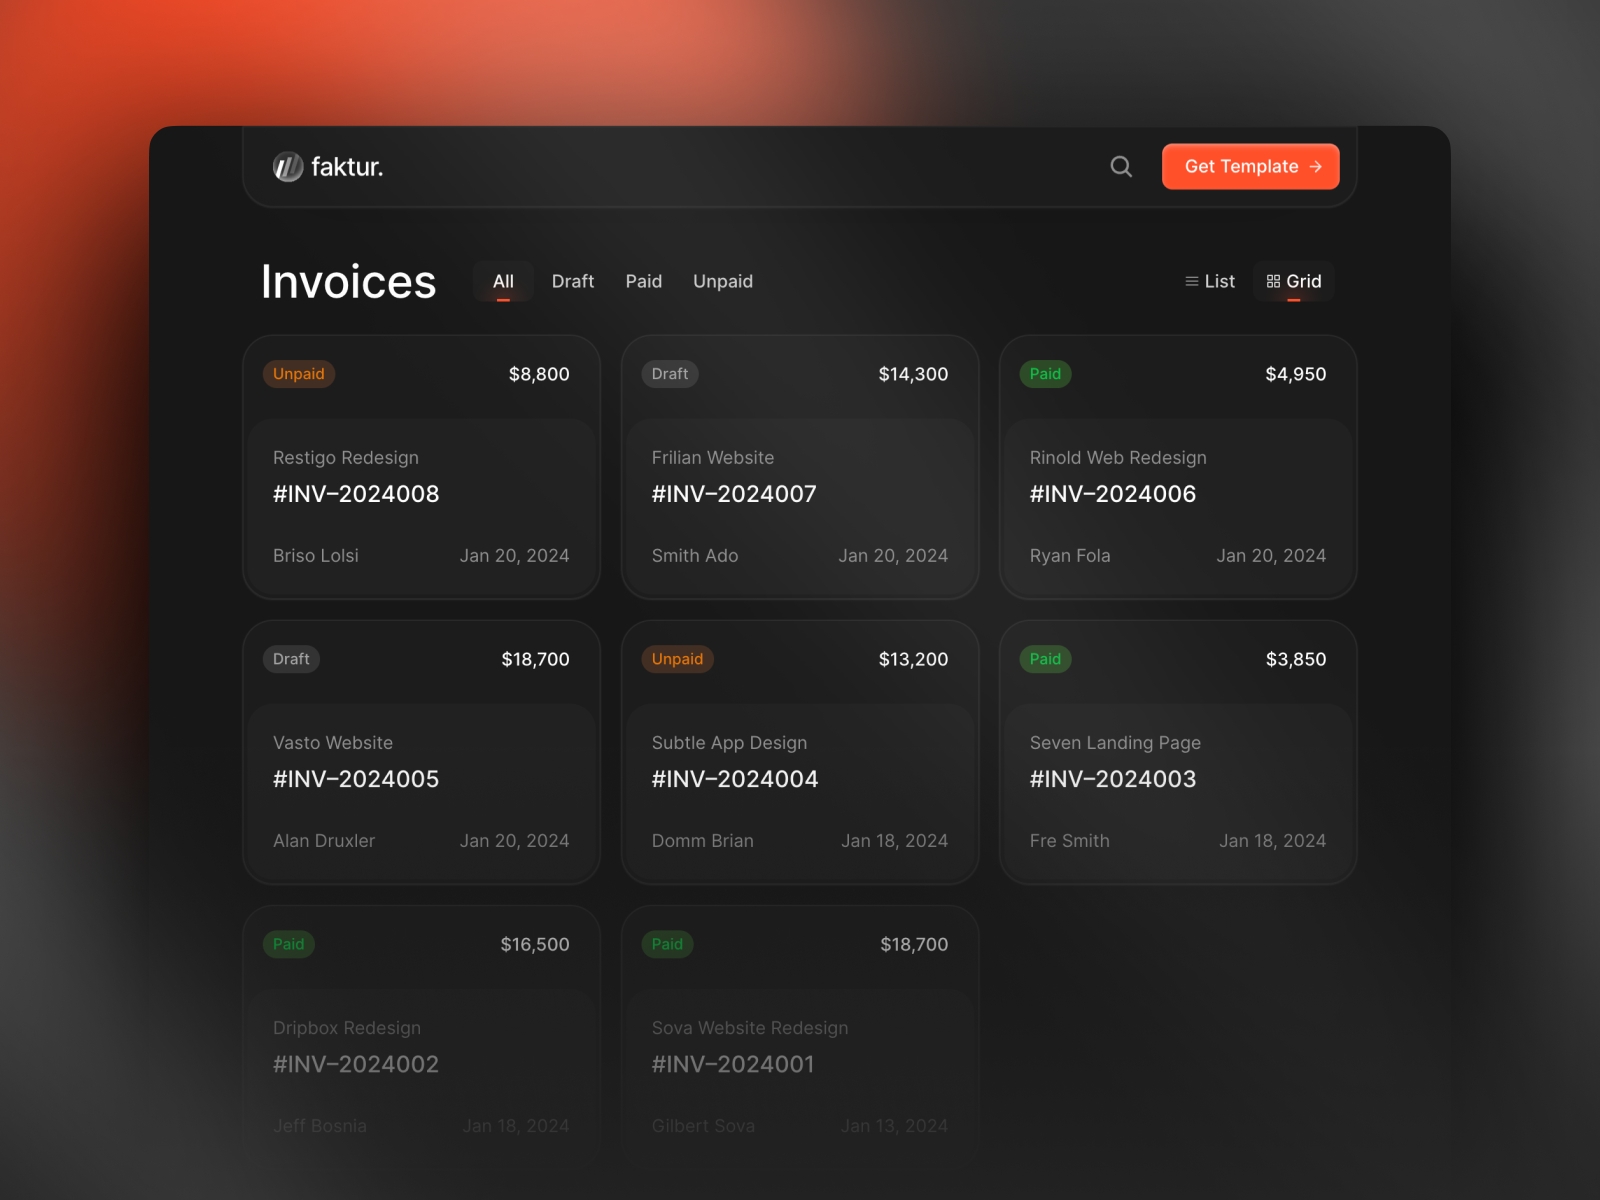
Task: Click the Get Template button
Action: click(1250, 167)
